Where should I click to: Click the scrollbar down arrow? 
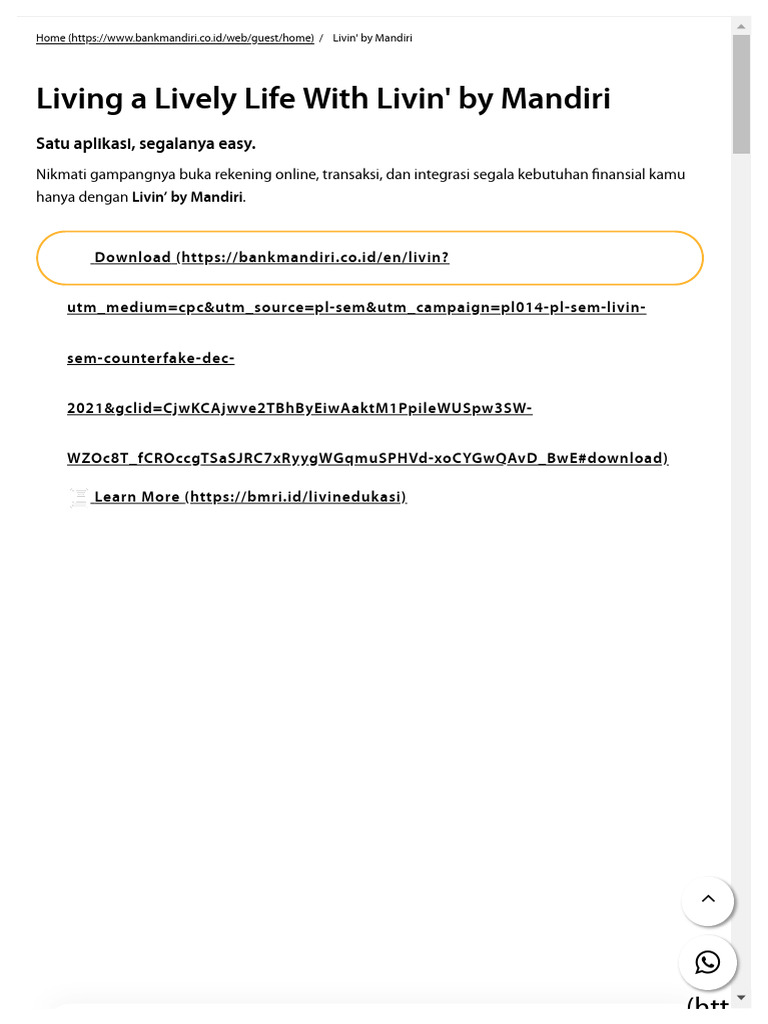(x=741, y=997)
